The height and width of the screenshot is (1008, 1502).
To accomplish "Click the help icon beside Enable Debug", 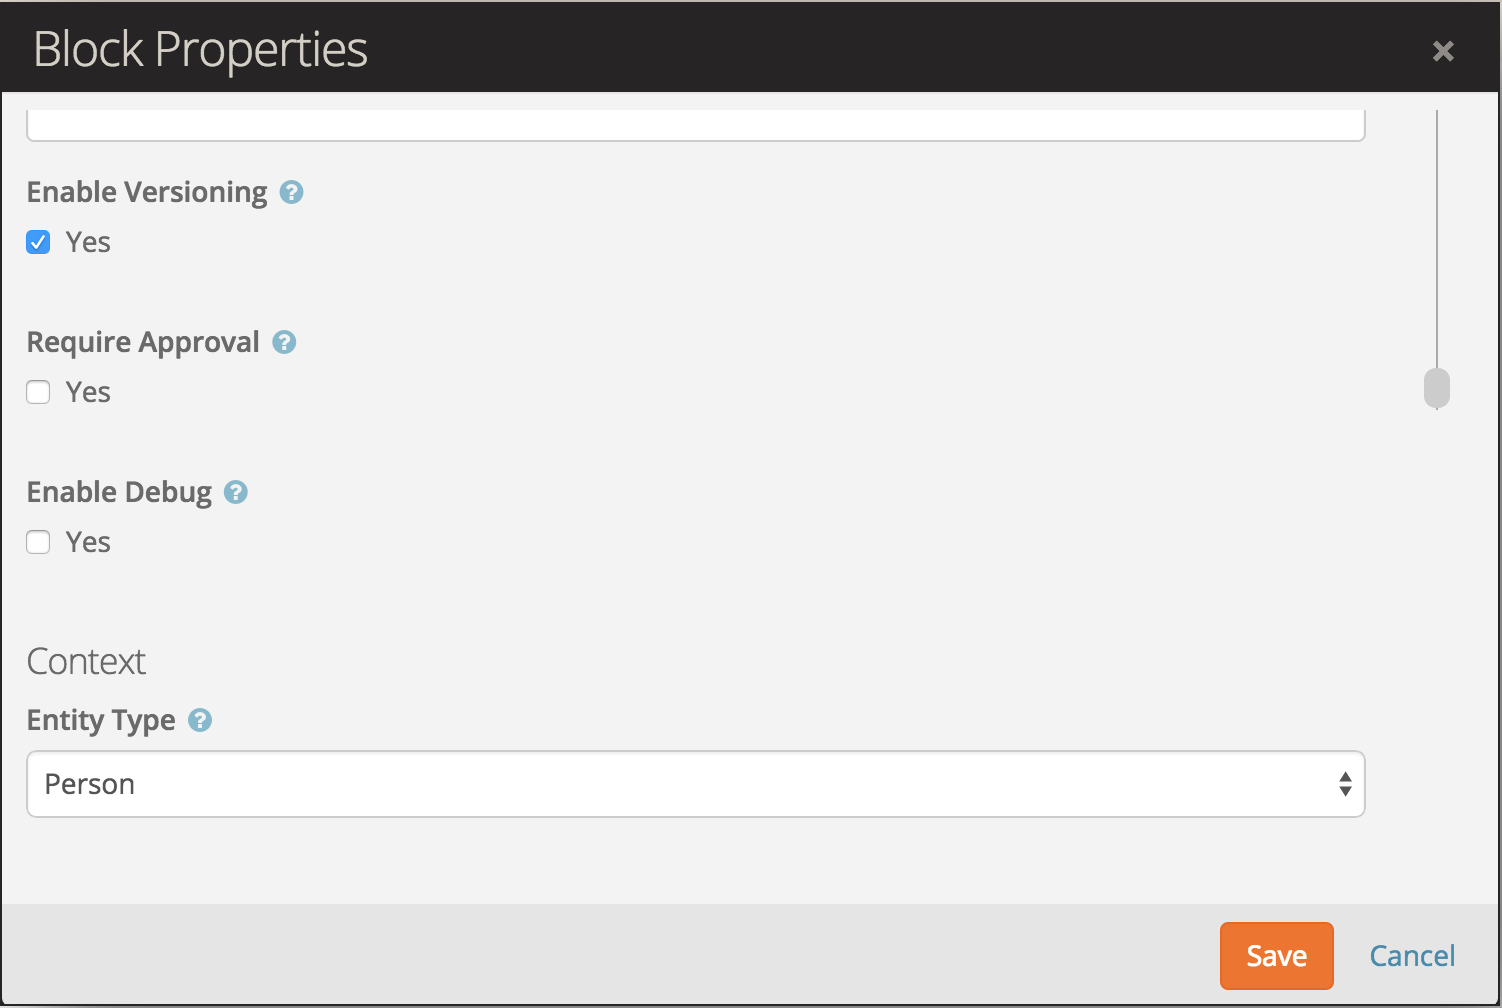I will tap(236, 492).
